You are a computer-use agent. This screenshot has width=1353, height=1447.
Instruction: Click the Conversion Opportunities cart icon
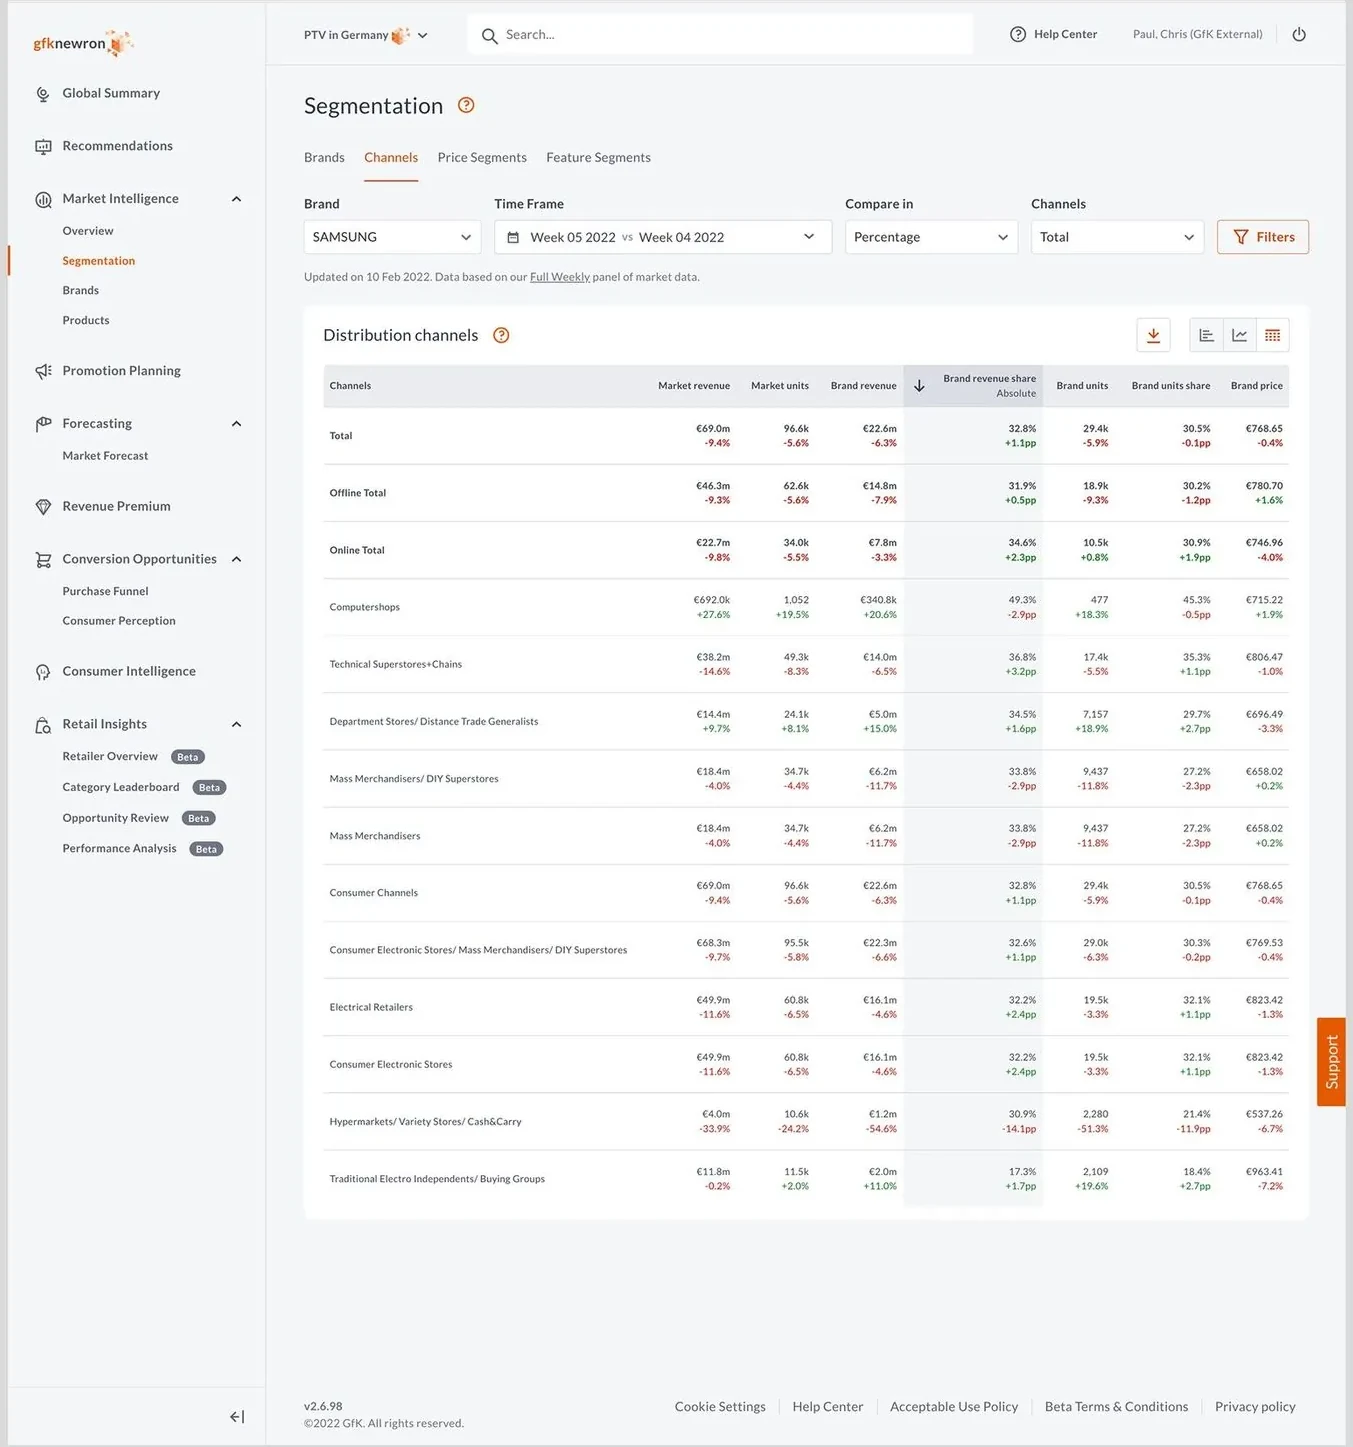[x=43, y=560]
